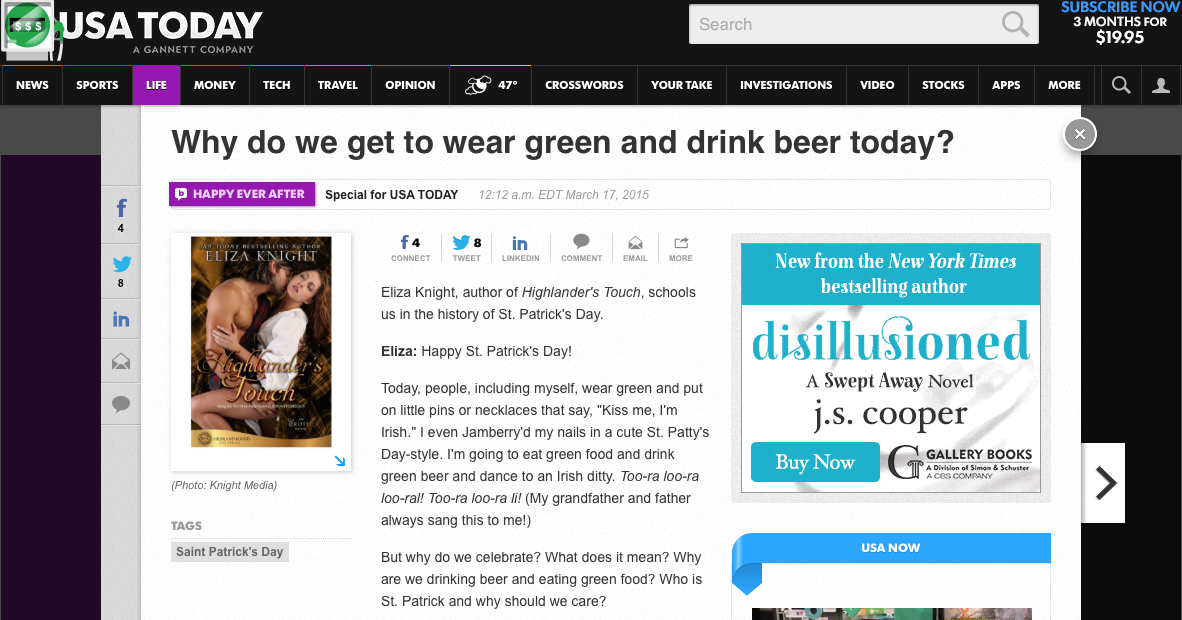This screenshot has width=1182, height=620.
Task: Click the green money extension icon
Action: click(28, 26)
